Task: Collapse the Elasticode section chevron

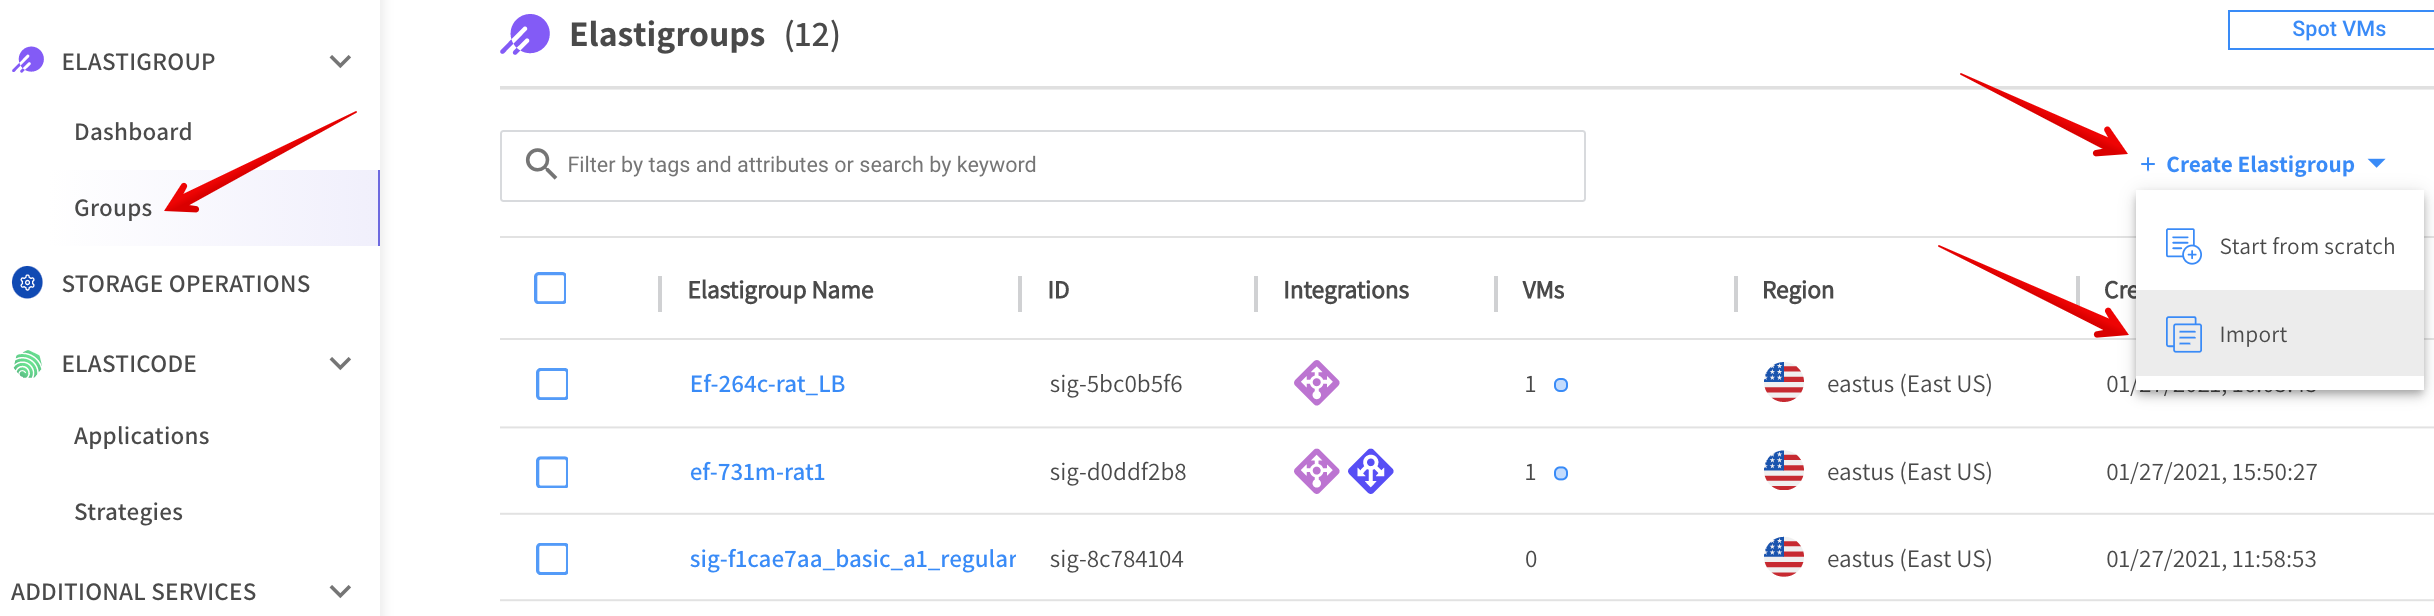Action: coord(340,364)
